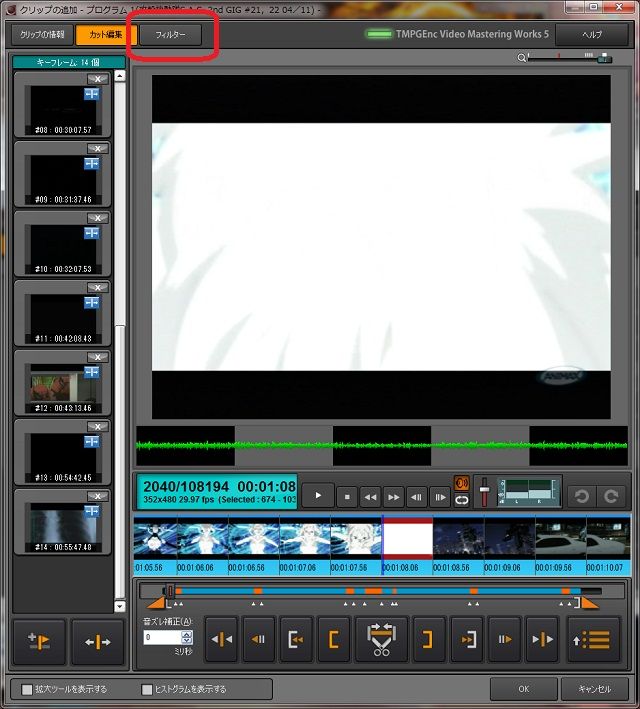Move to next keyframe (bars-orange arrow)
Image resolution: width=640 pixels, height=709 pixels.
[504, 639]
